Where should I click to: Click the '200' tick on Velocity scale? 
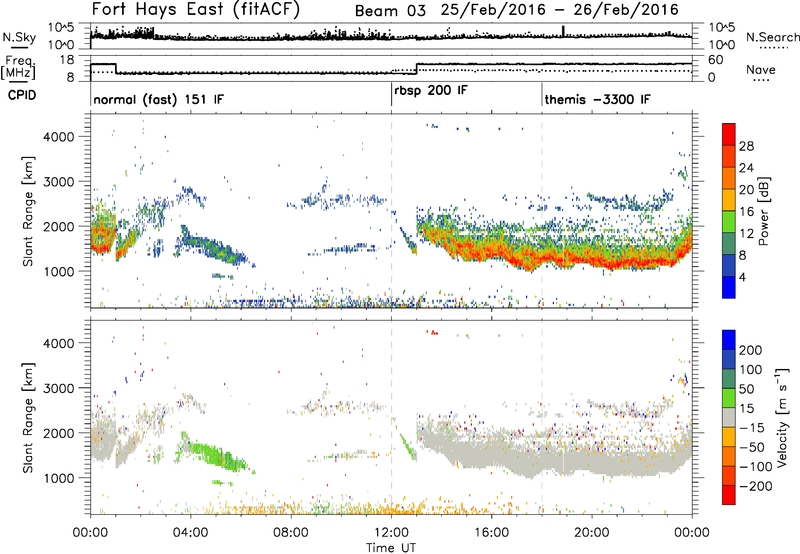[750, 350]
